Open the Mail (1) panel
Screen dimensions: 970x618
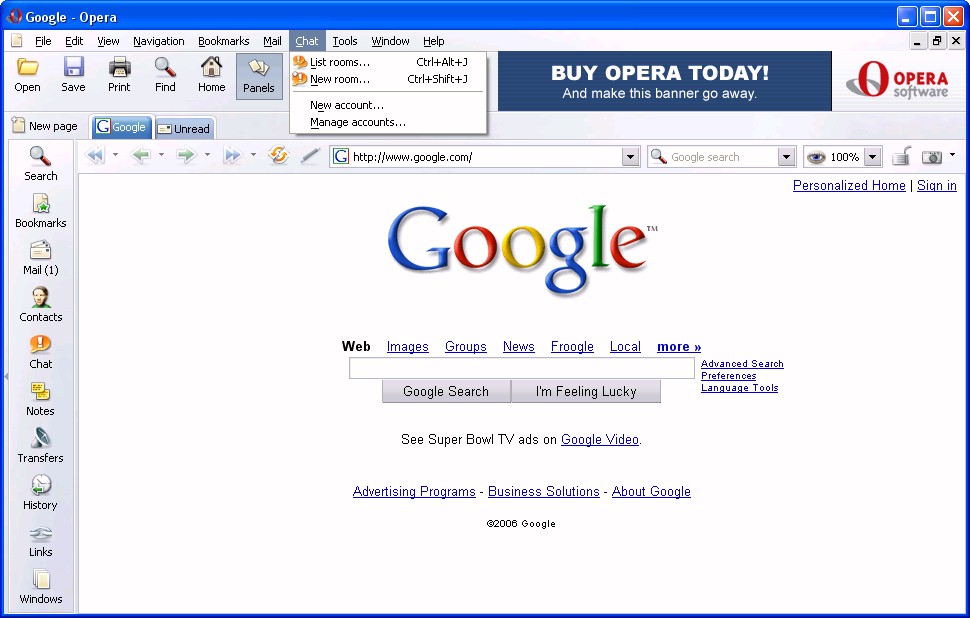(40, 257)
